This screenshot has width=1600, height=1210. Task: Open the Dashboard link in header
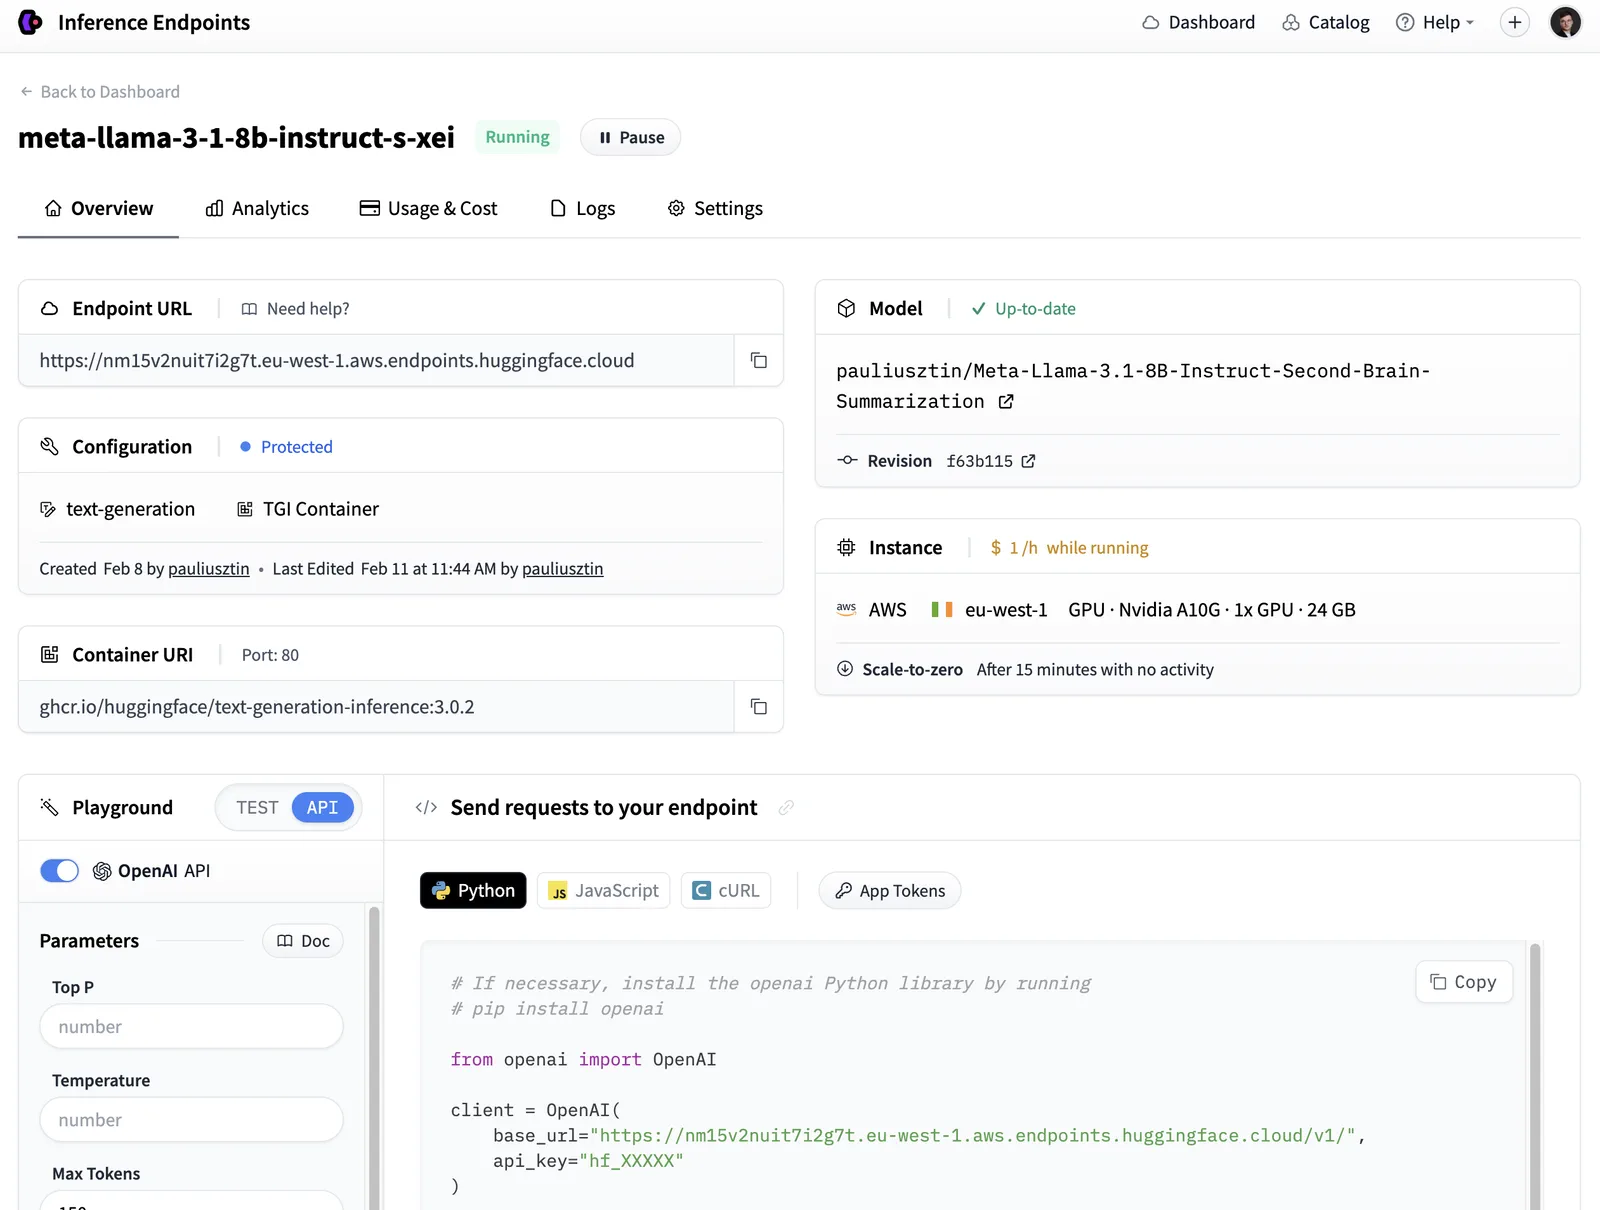(1198, 22)
